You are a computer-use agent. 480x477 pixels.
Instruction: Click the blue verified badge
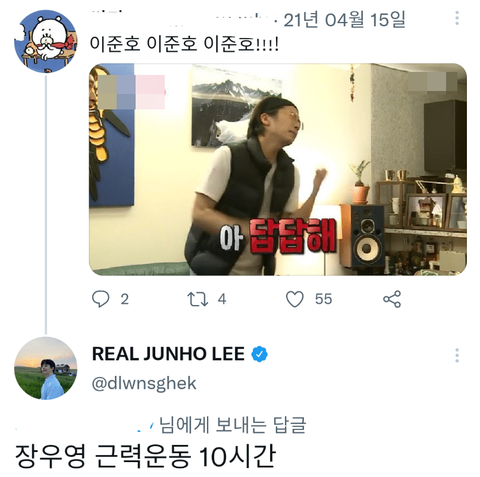259,354
